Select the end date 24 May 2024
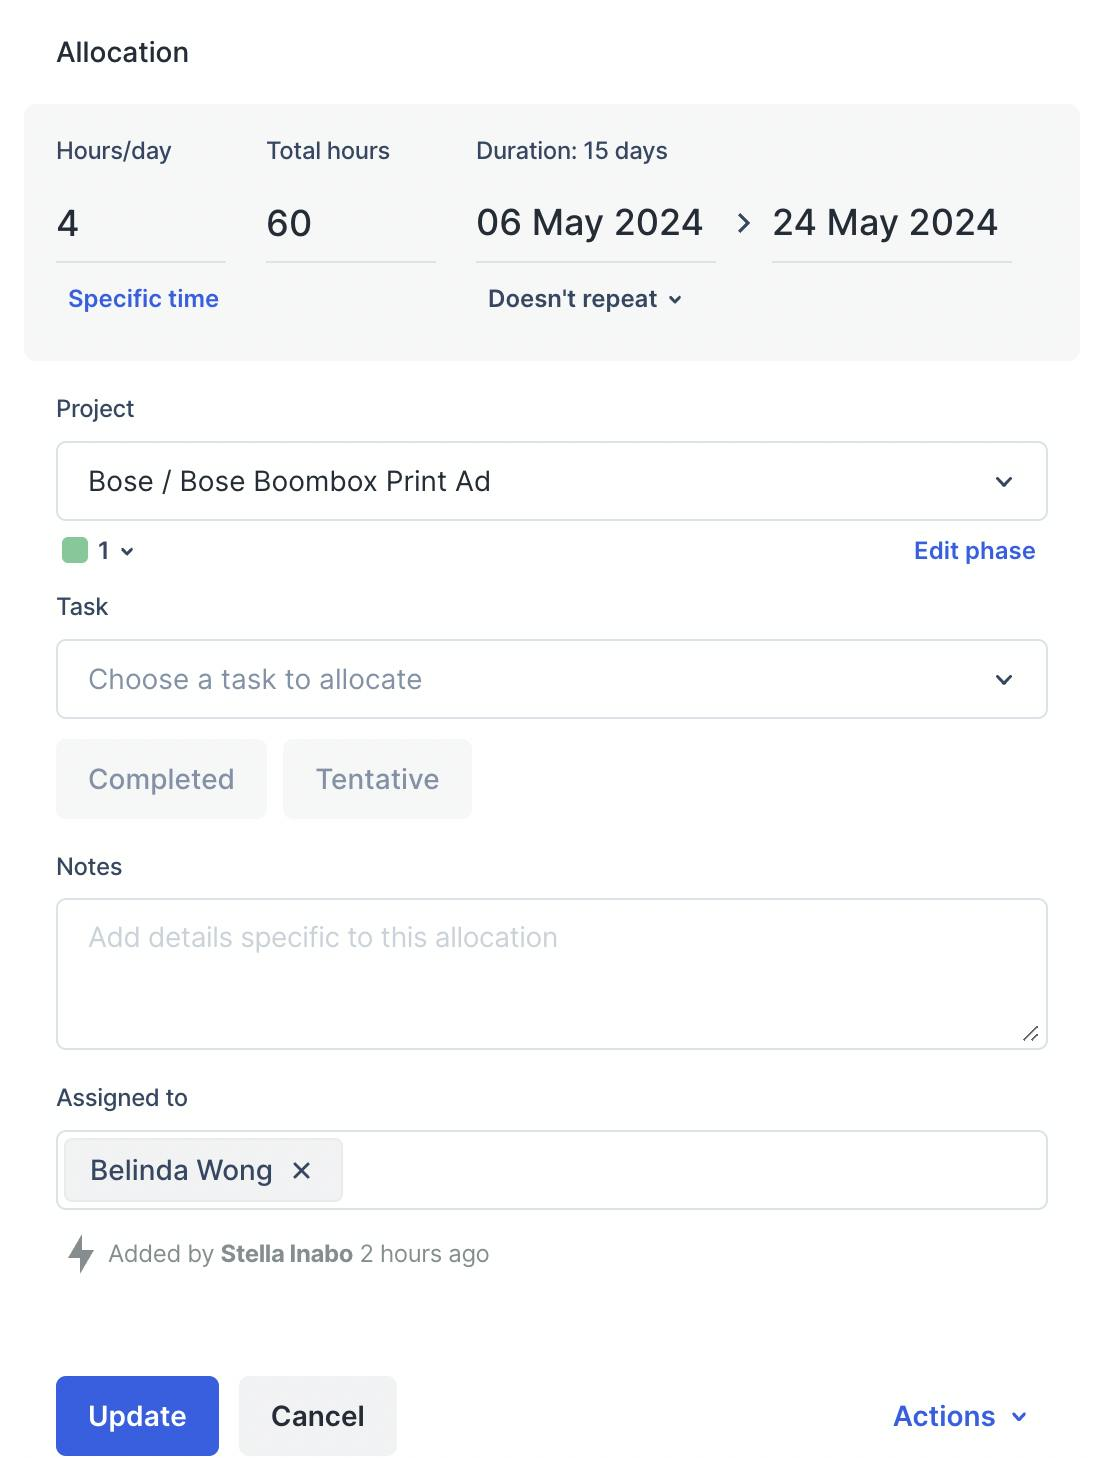Screen dimensions: 1106x1458 (x=885, y=223)
